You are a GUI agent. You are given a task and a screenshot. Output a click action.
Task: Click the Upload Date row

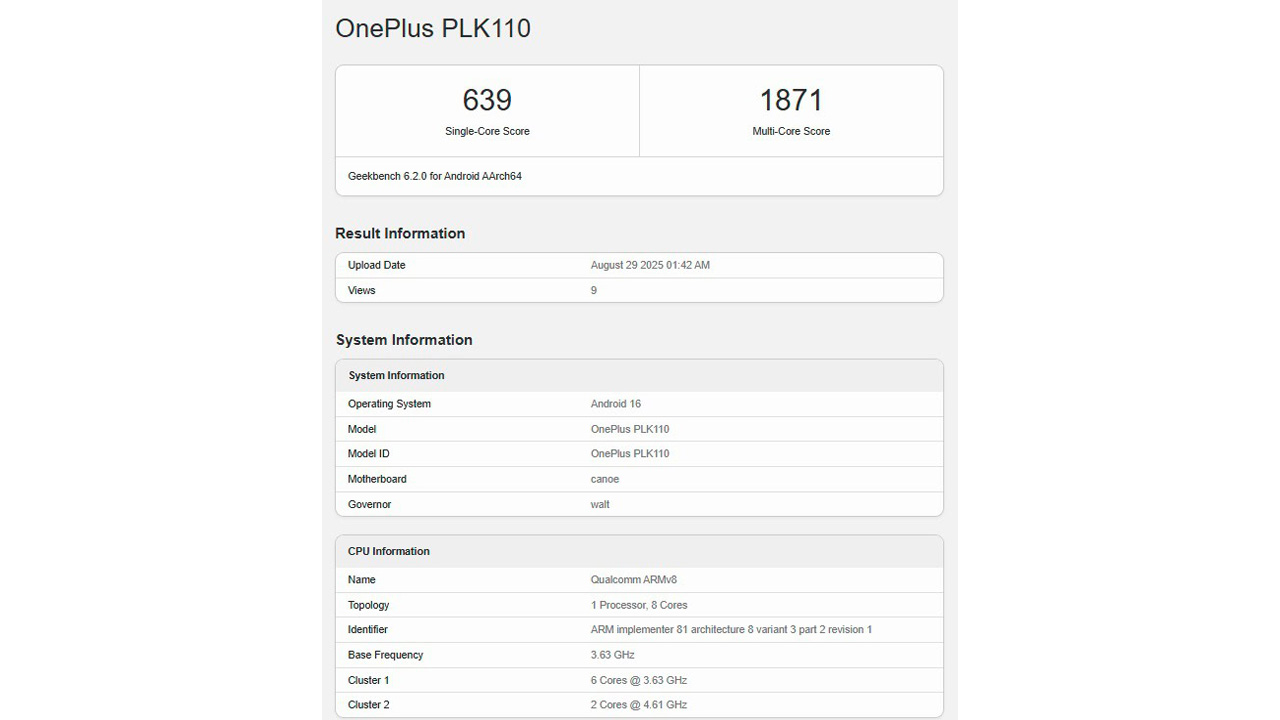pyautogui.click(x=639, y=265)
